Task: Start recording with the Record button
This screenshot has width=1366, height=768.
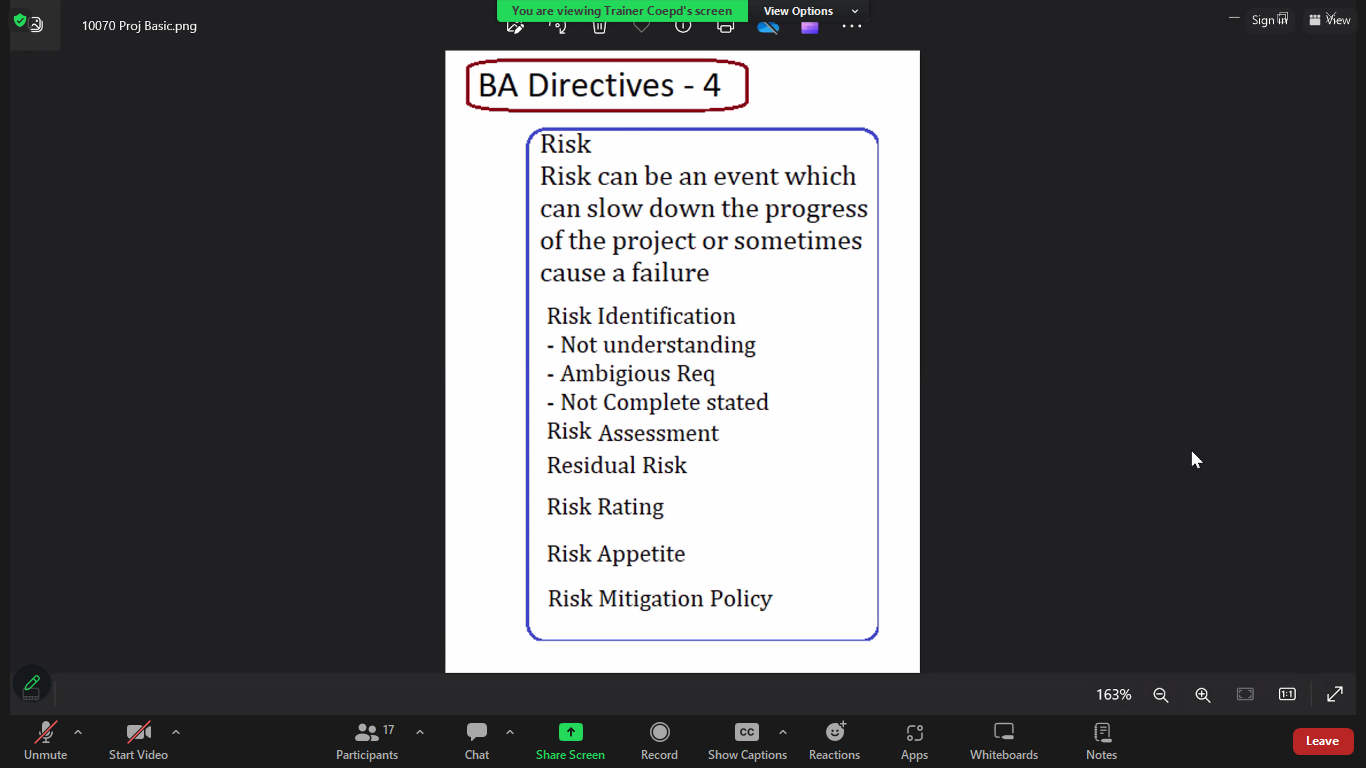Action: coord(659,741)
